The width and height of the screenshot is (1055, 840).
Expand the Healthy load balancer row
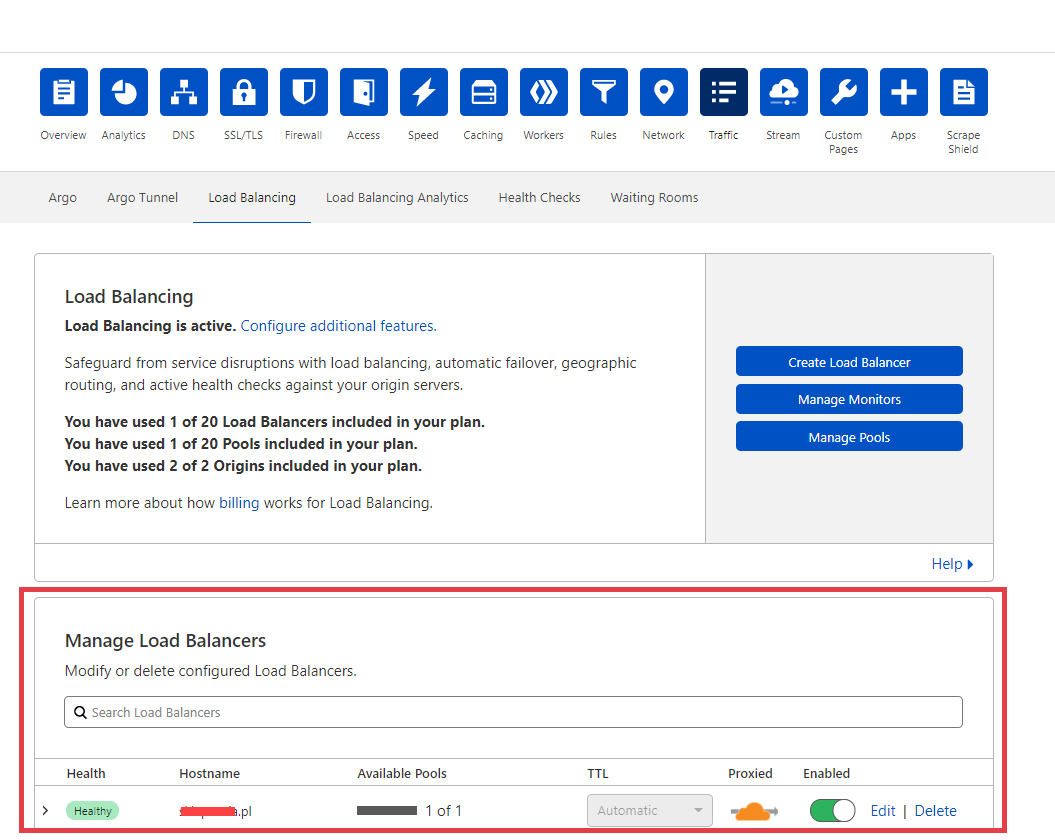(45, 811)
